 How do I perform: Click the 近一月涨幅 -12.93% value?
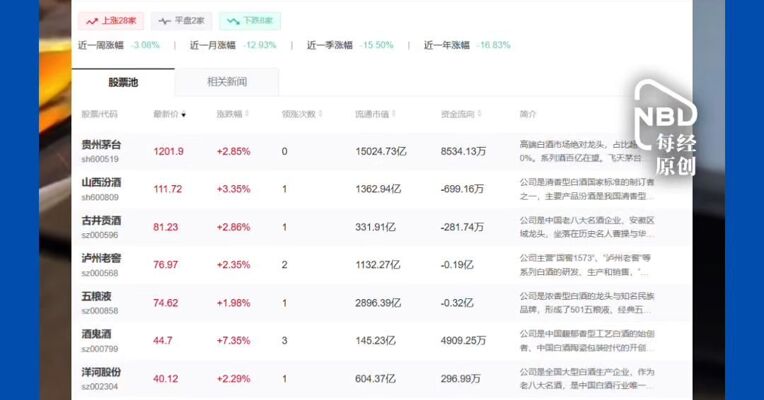pos(260,45)
